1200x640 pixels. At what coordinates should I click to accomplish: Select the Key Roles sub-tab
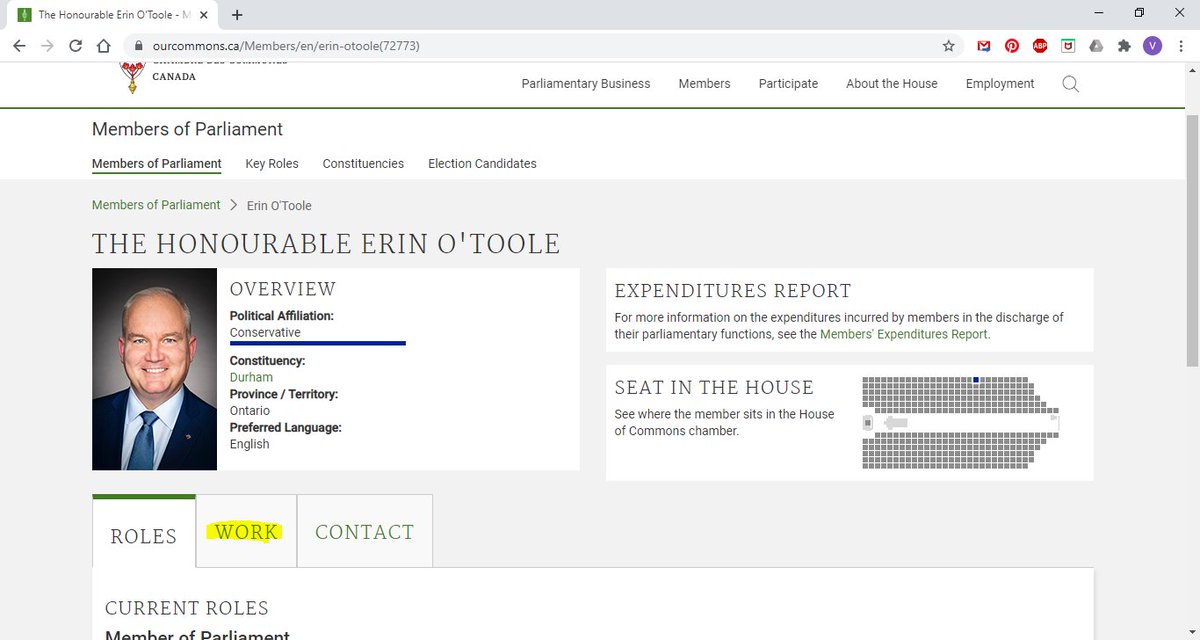pyautogui.click(x=272, y=163)
